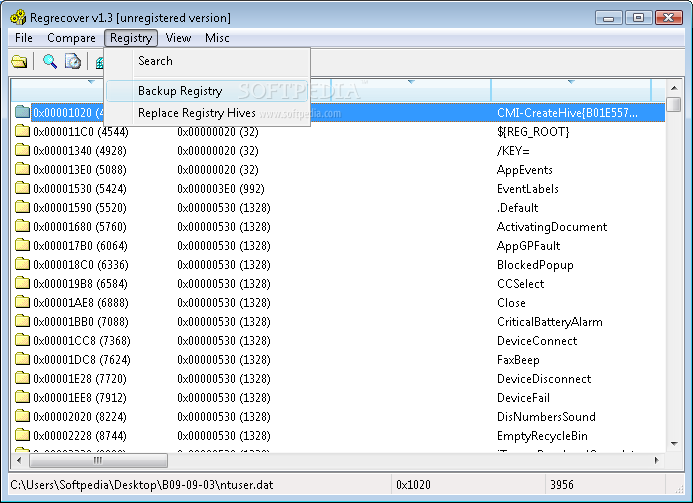Click the first column header sort arrow
Screen dimensions: 693x503
(x=91, y=82)
